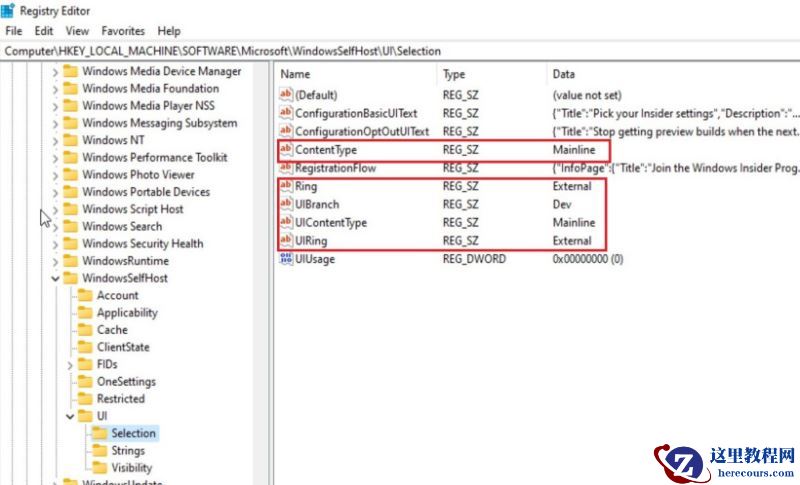
Task: Click the UIRing string value icon
Action: [286, 240]
